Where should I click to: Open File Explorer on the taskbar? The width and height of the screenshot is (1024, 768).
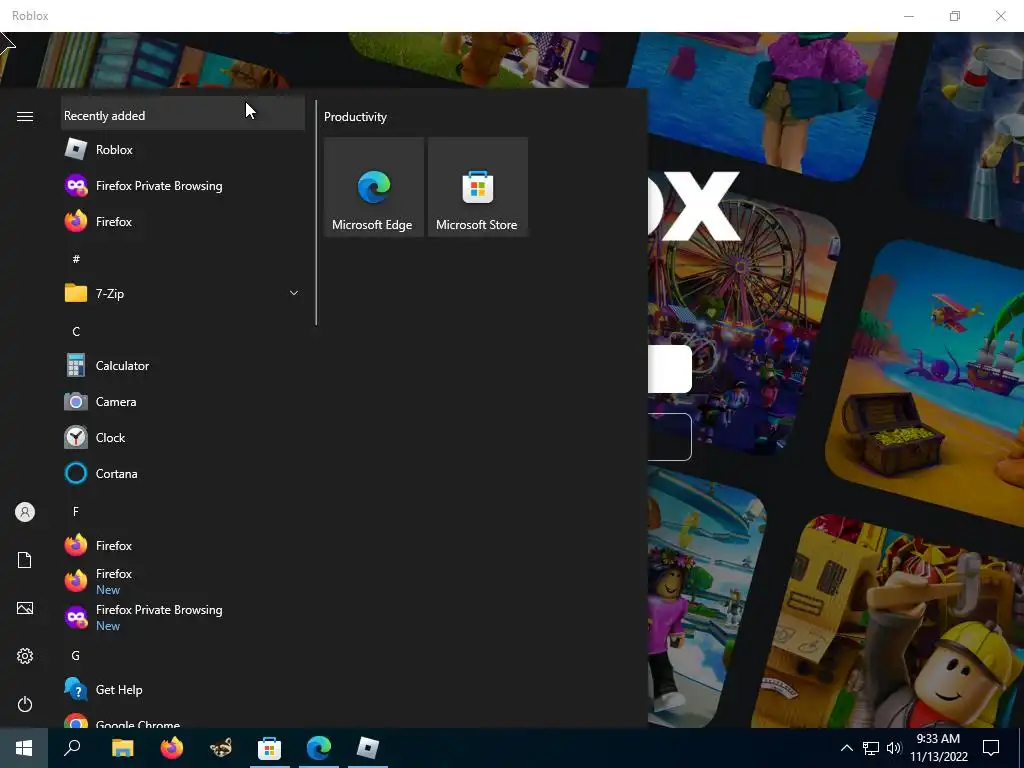click(x=122, y=748)
